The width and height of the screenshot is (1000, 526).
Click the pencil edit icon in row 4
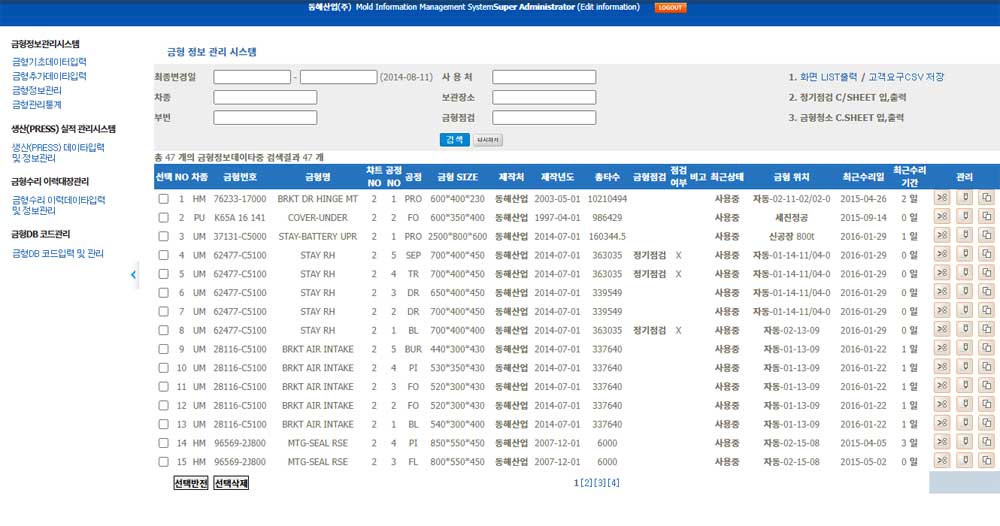[x=965, y=254]
